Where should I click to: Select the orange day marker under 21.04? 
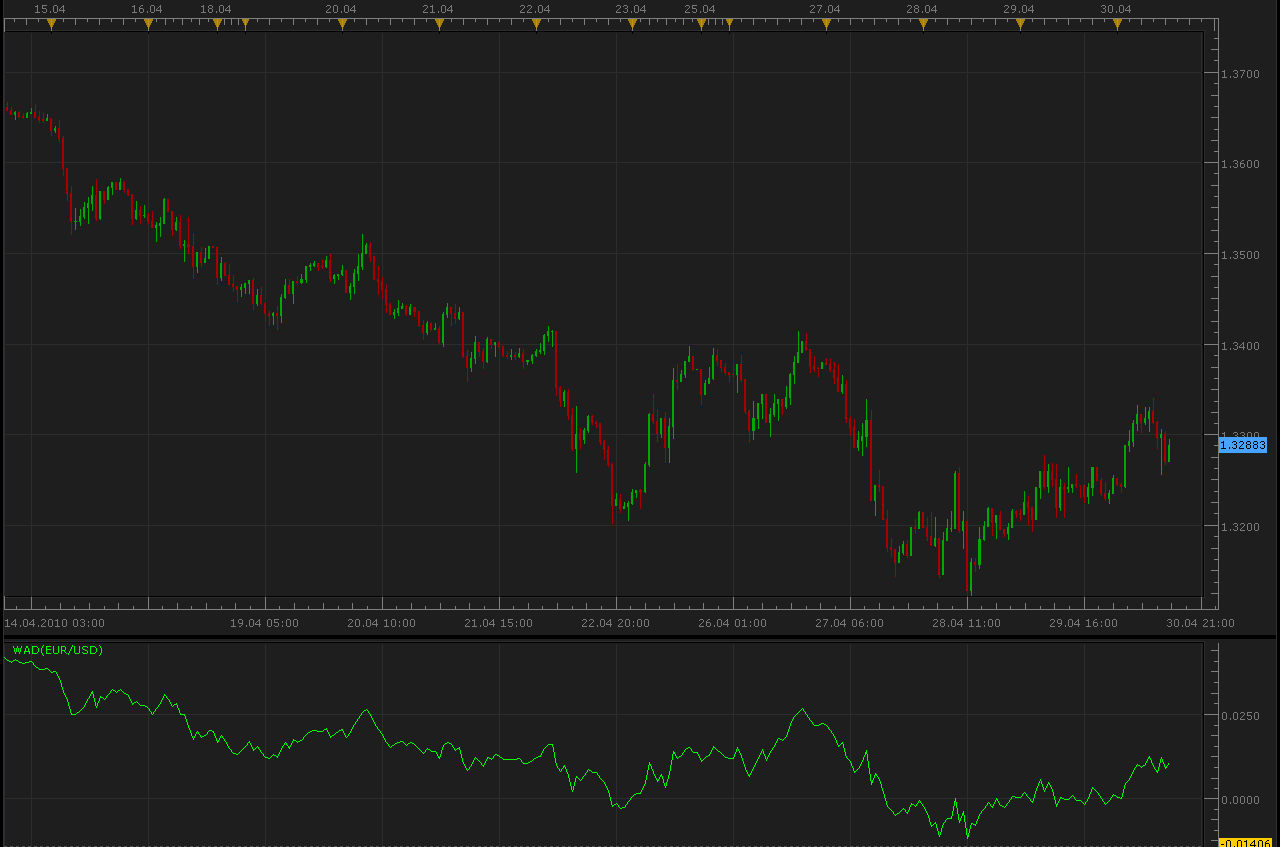(x=439, y=24)
